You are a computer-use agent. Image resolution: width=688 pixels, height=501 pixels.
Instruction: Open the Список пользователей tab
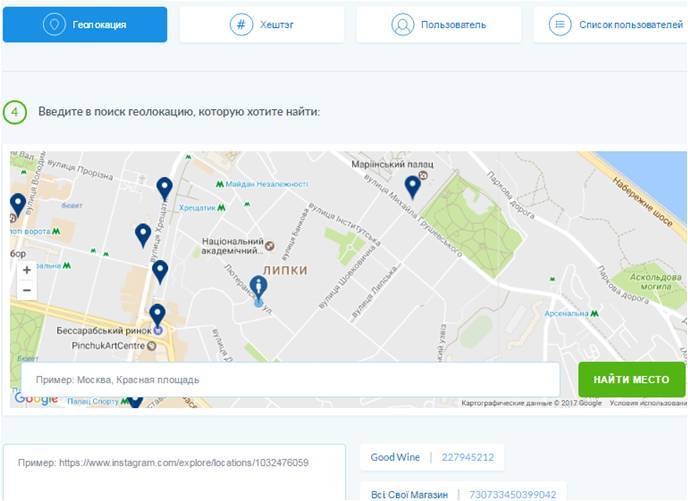[x=612, y=24]
